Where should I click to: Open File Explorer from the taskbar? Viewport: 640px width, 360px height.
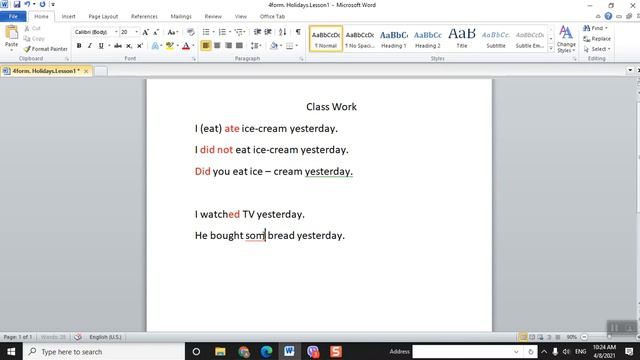click(x=220, y=351)
